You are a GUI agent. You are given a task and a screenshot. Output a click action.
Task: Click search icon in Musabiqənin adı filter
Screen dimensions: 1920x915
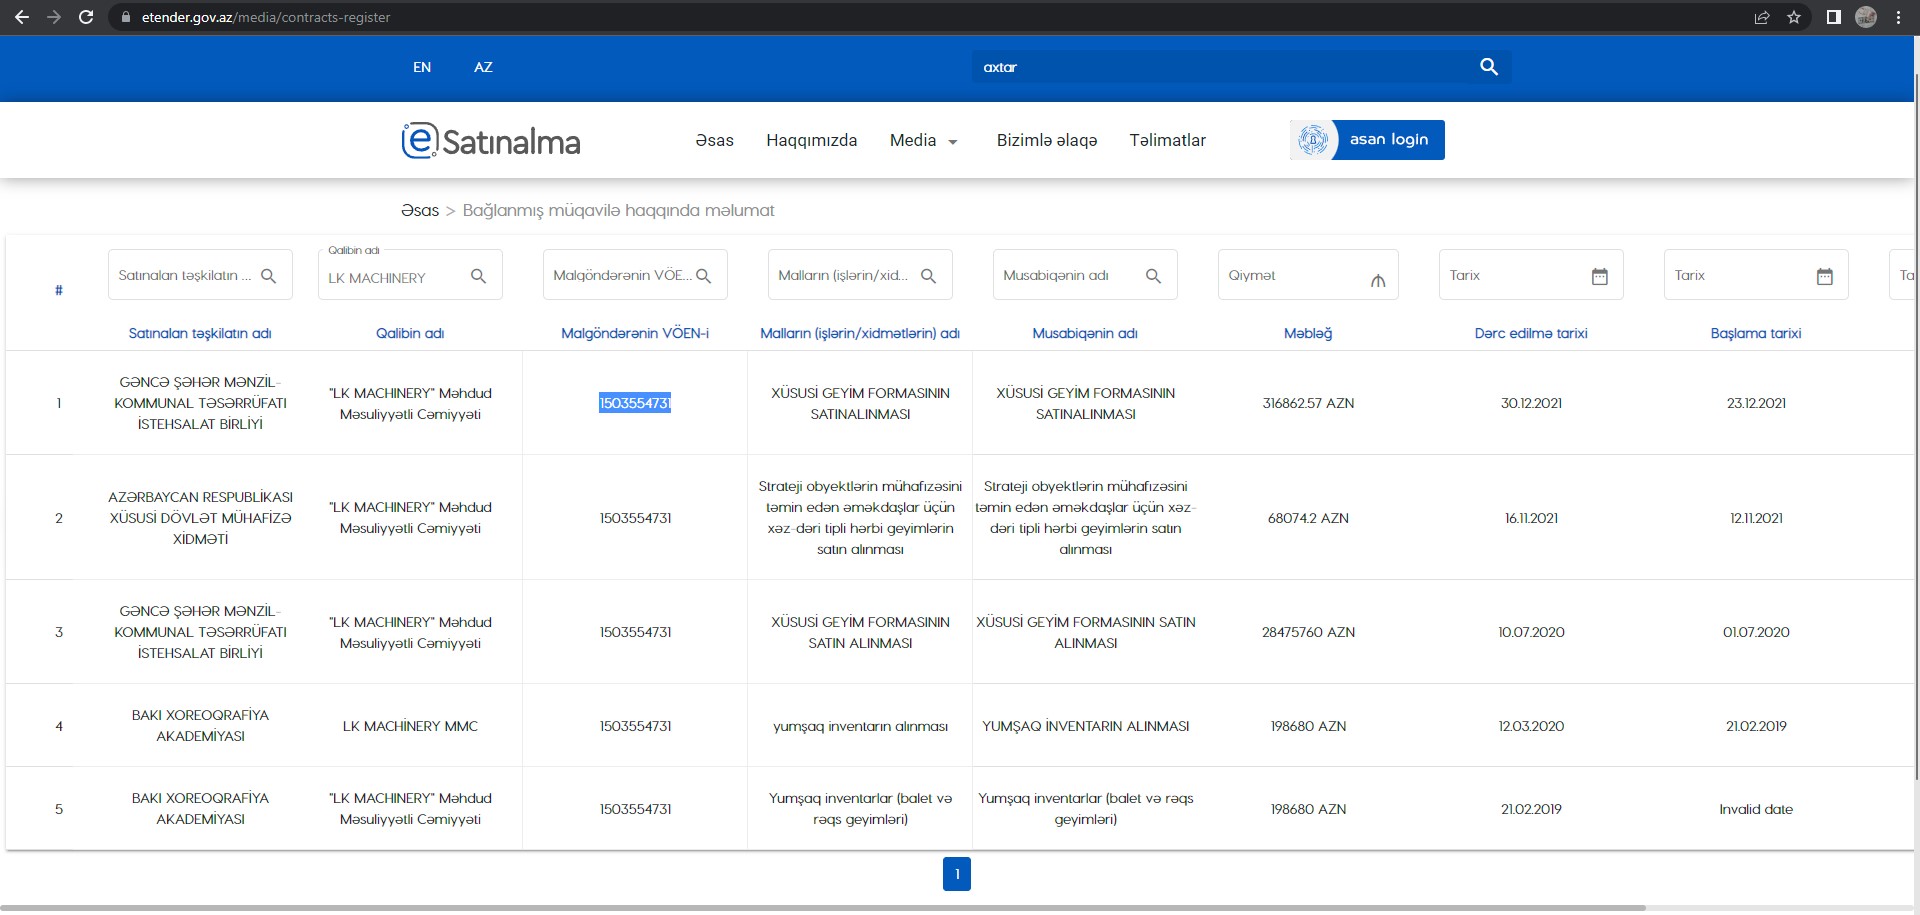coord(1153,276)
